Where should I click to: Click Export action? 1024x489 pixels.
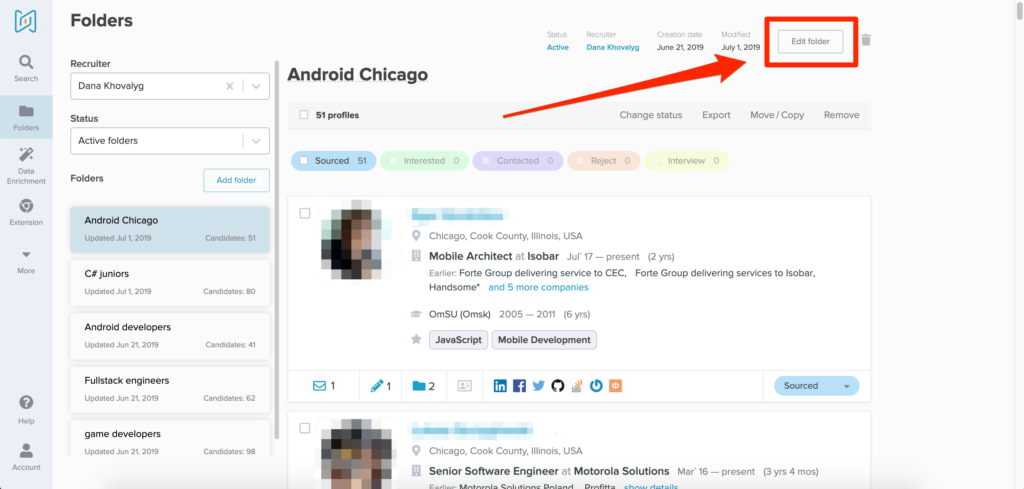(716, 115)
